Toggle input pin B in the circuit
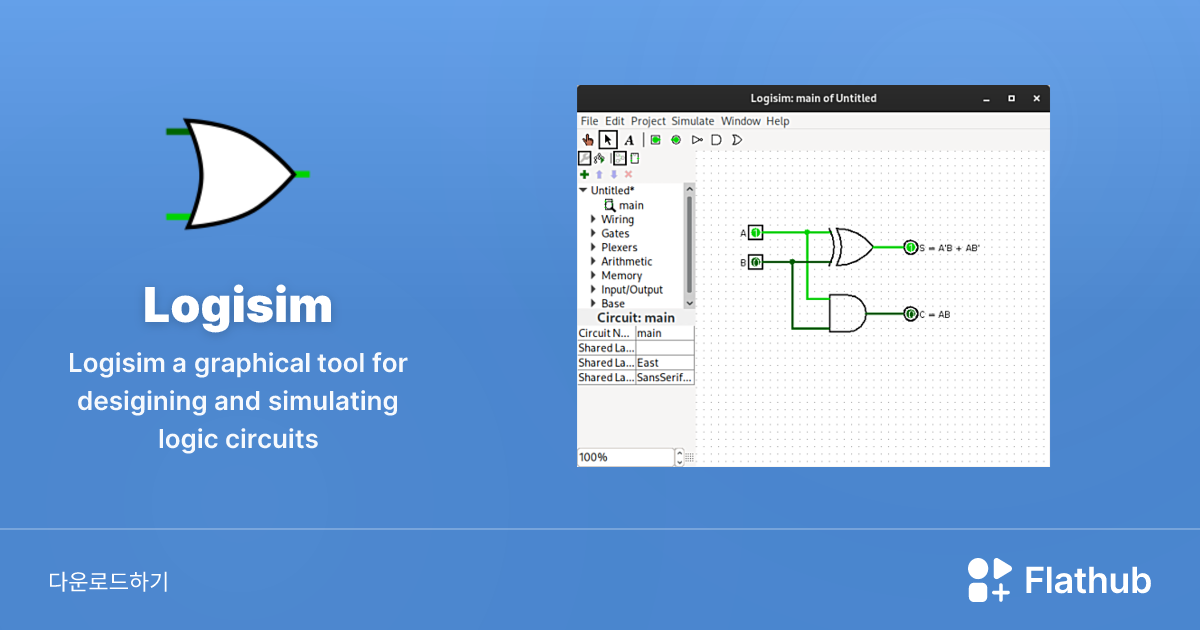The image size is (1200, 630). (x=758, y=261)
